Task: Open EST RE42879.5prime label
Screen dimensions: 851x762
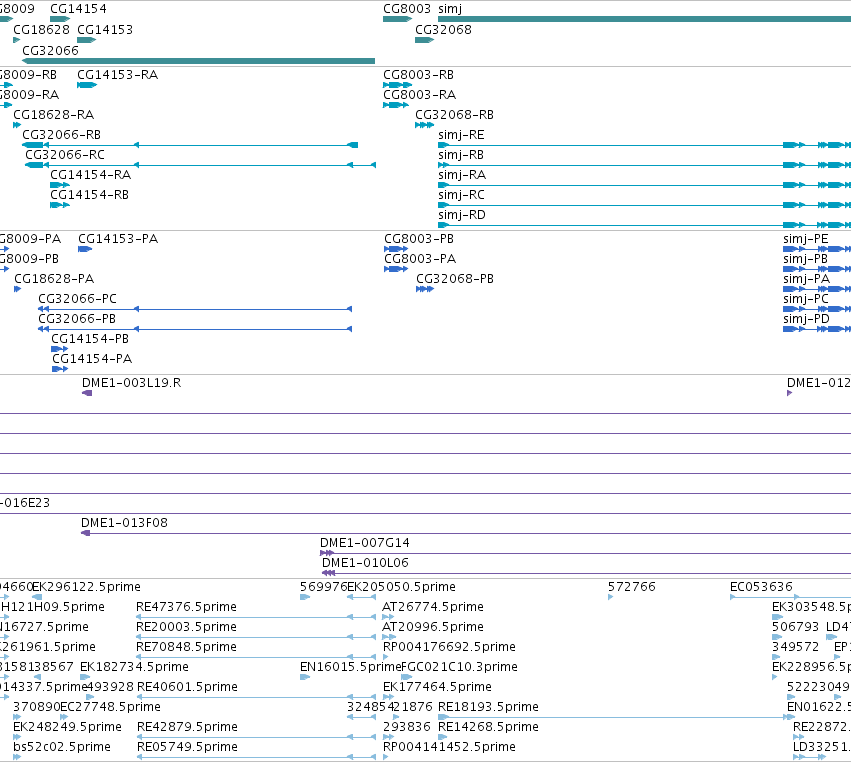Action: click(187, 728)
